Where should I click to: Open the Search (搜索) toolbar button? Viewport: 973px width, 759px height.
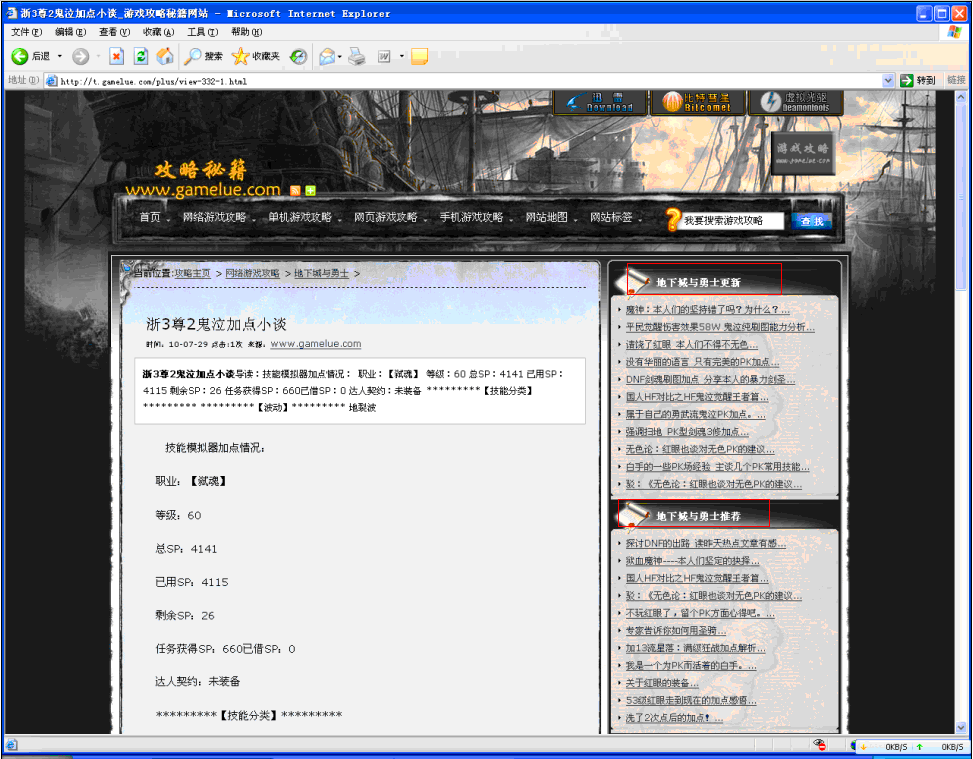(204, 56)
